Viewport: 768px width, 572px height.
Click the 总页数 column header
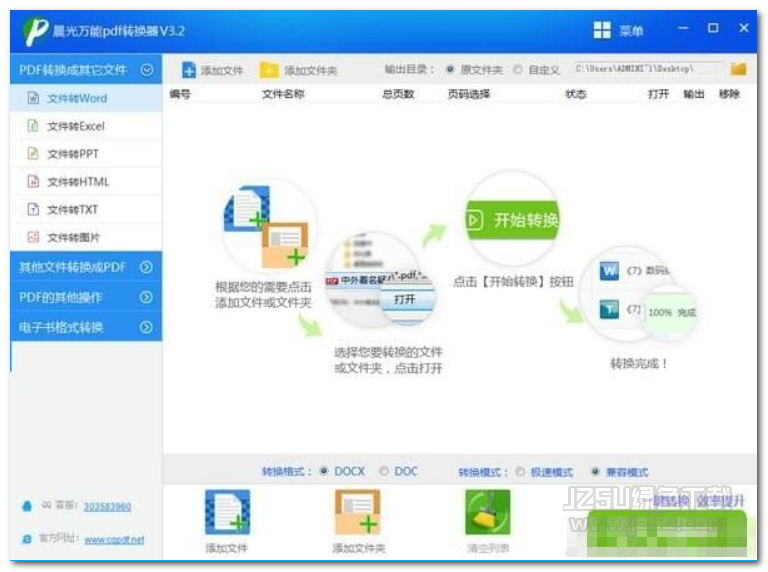click(398, 94)
